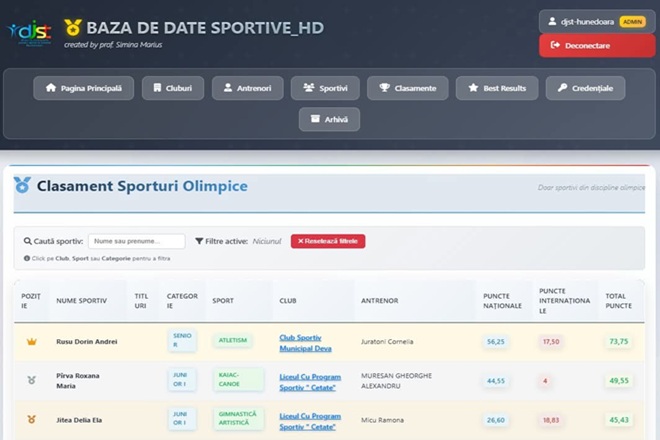Filter by SENIOR category badge
Image resolution: width=660 pixels, height=440 pixels.
(x=182, y=340)
